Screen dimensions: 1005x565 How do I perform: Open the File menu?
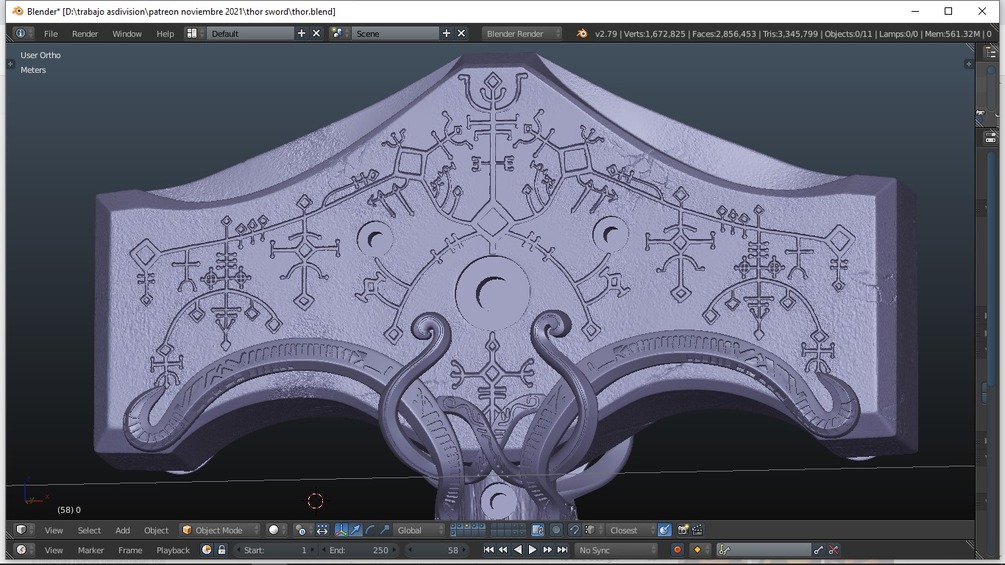[x=51, y=33]
